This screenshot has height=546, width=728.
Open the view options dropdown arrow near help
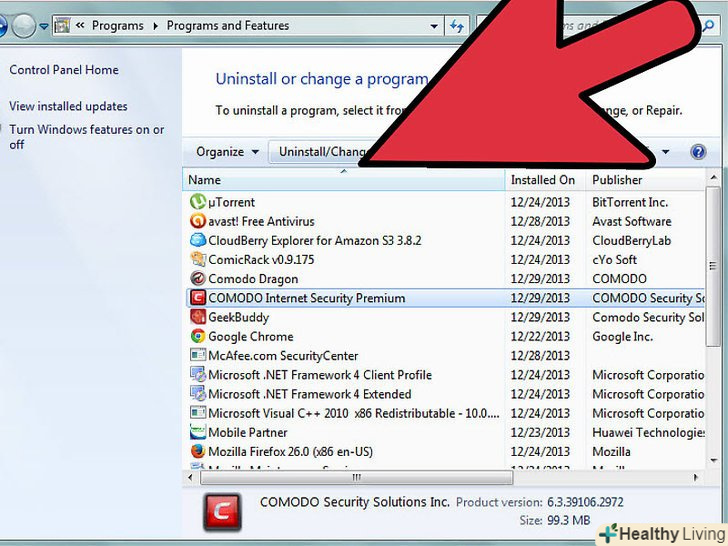pos(665,152)
